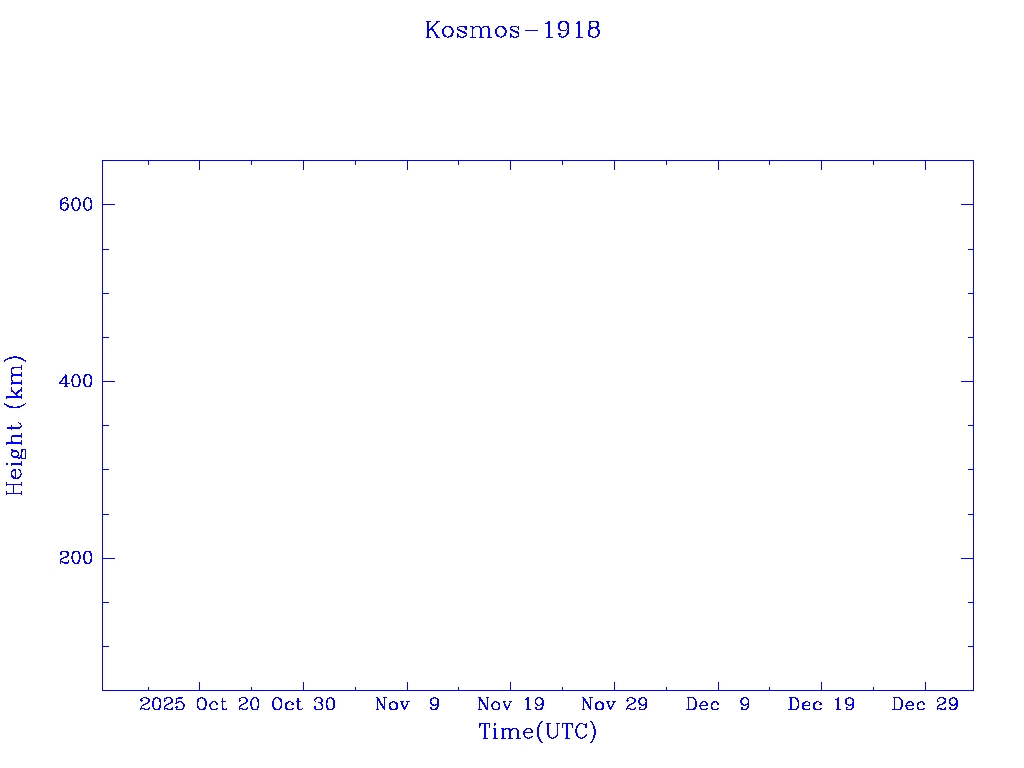Pick the Nov 19 date label
Image resolution: width=1024 pixels, height=768 pixels.
coord(511,704)
